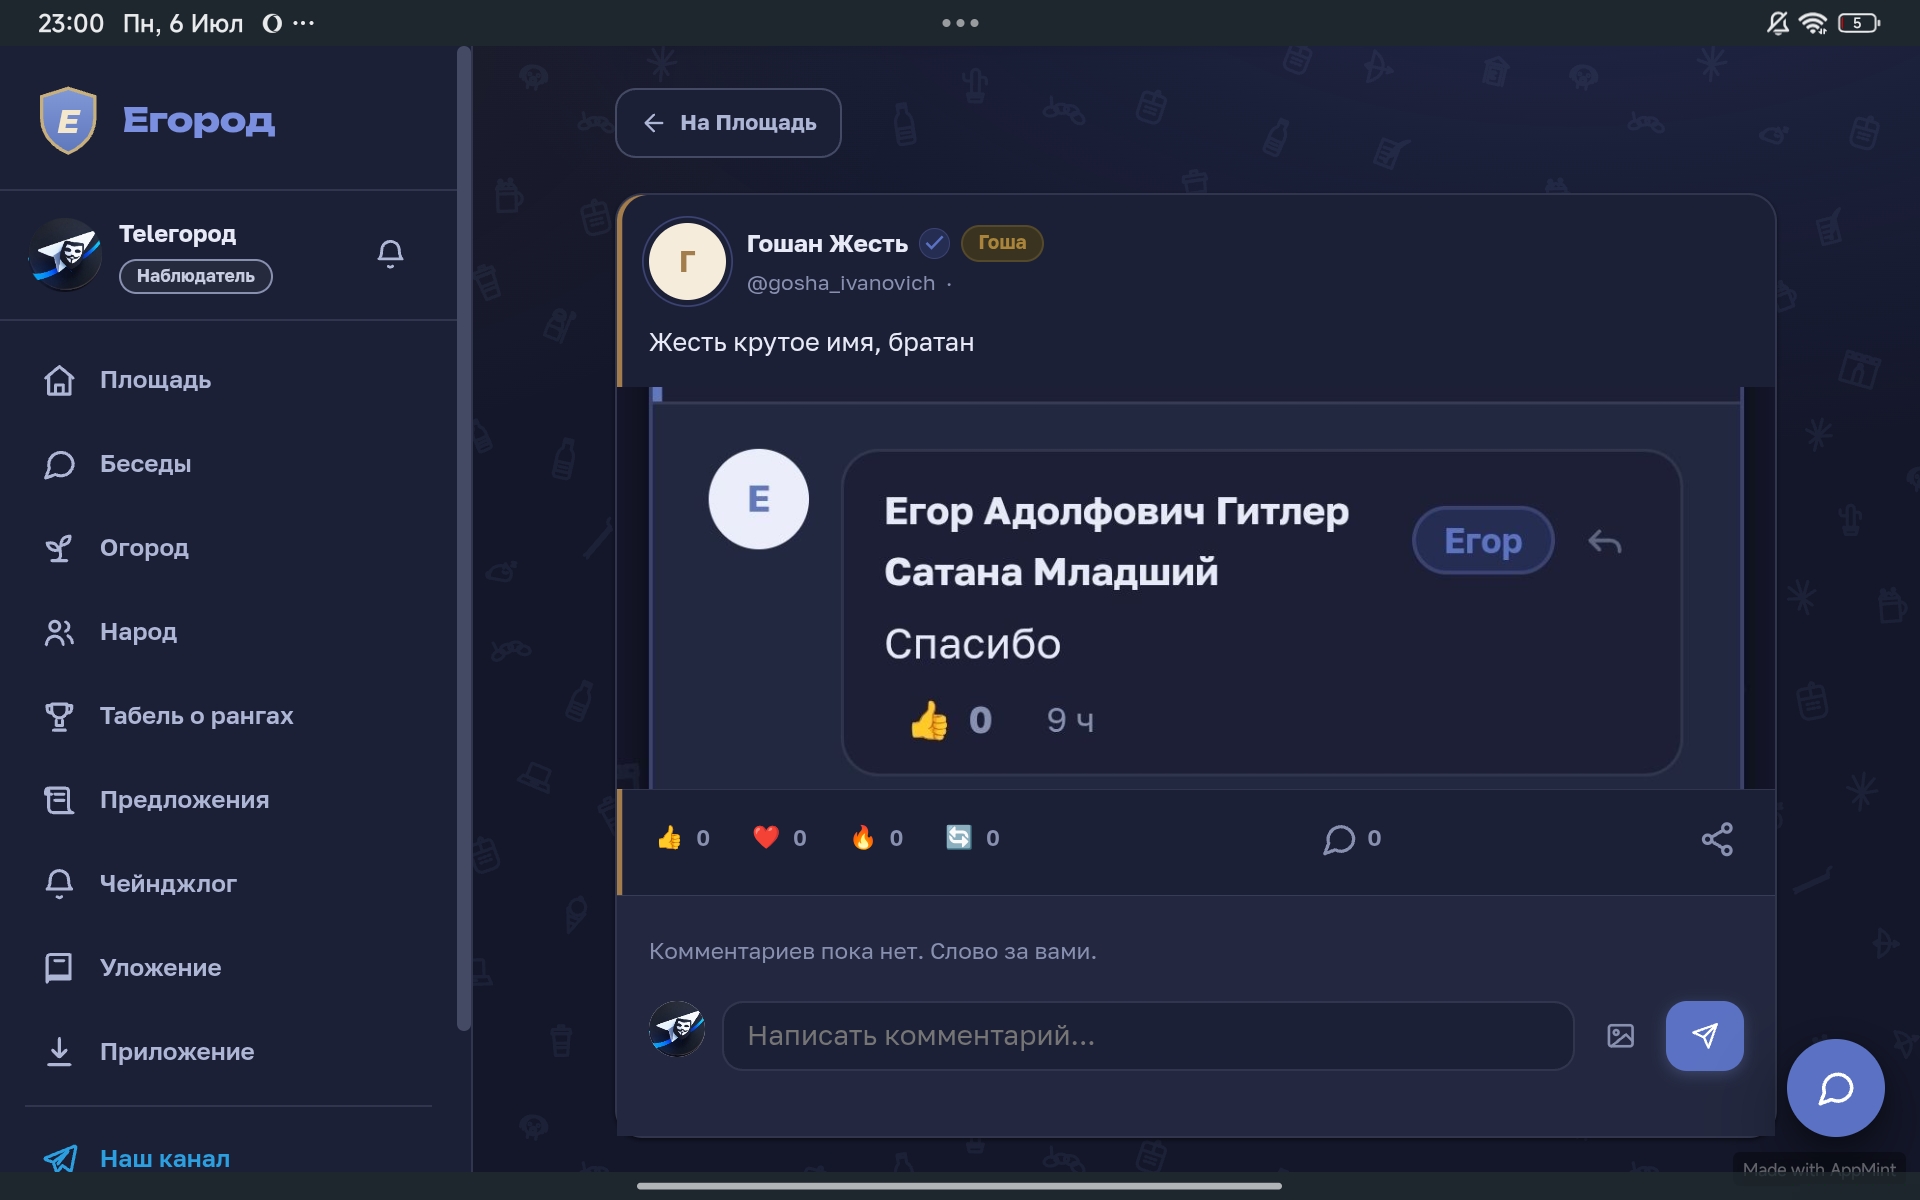Toggle thumbs-up reaction on the post
The width and height of the screenshot is (1920, 1200).
(683, 838)
